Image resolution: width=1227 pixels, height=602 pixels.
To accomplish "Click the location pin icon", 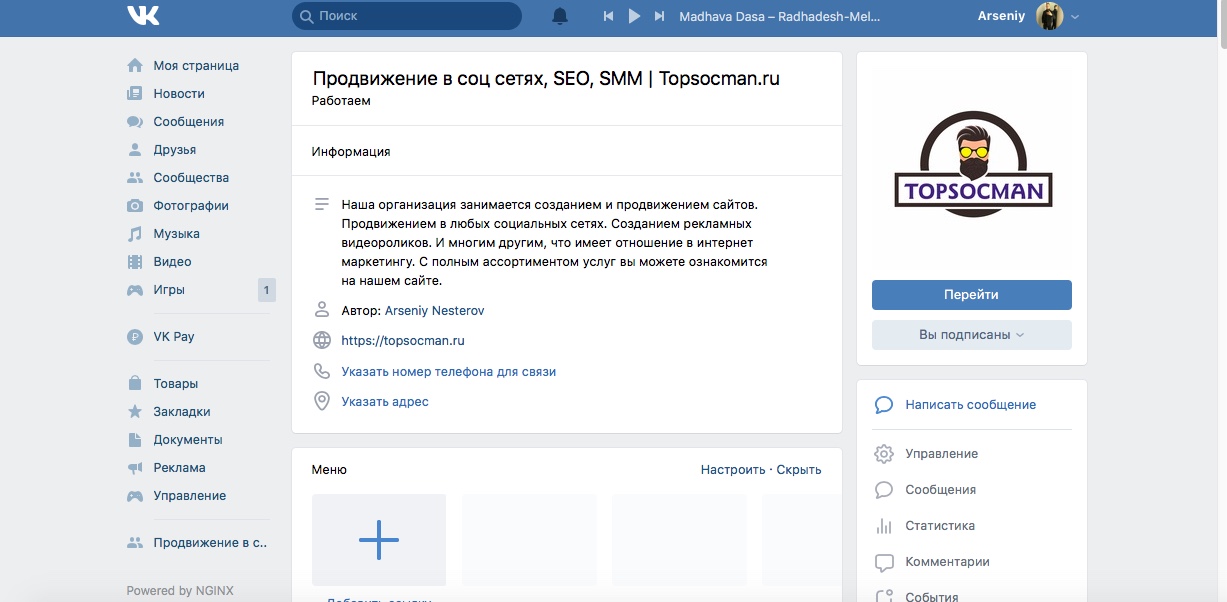I will click(x=322, y=401).
